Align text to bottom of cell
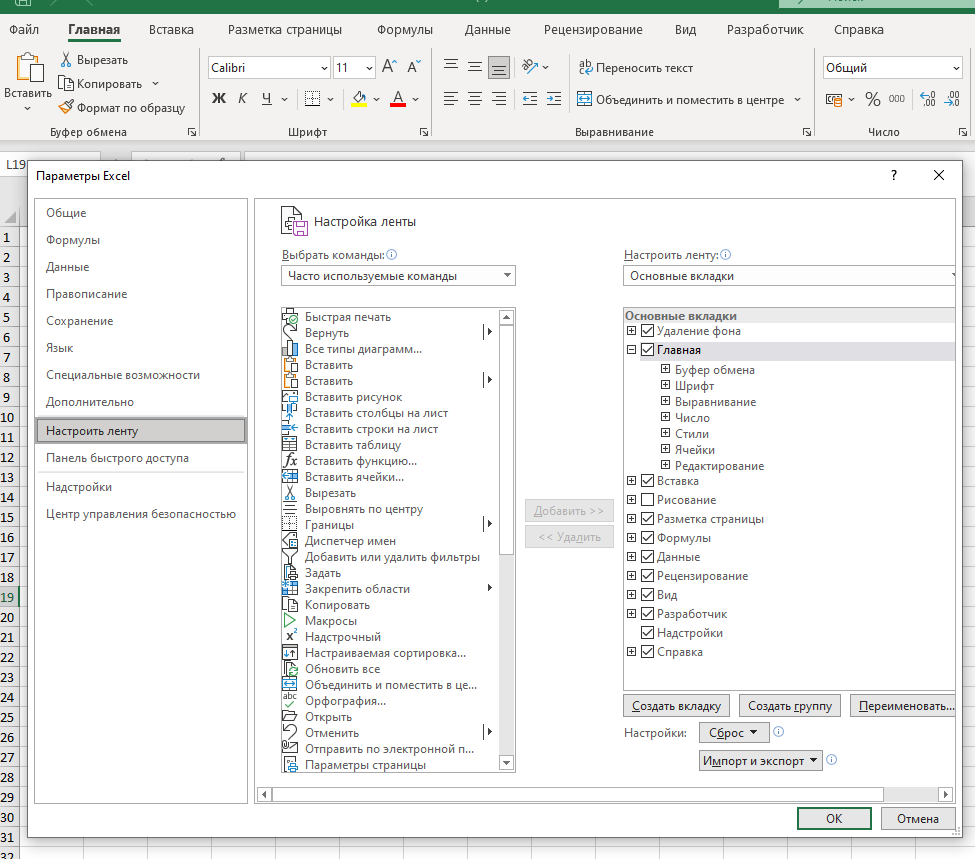The width and height of the screenshot is (975, 859). [x=499, y=67]
